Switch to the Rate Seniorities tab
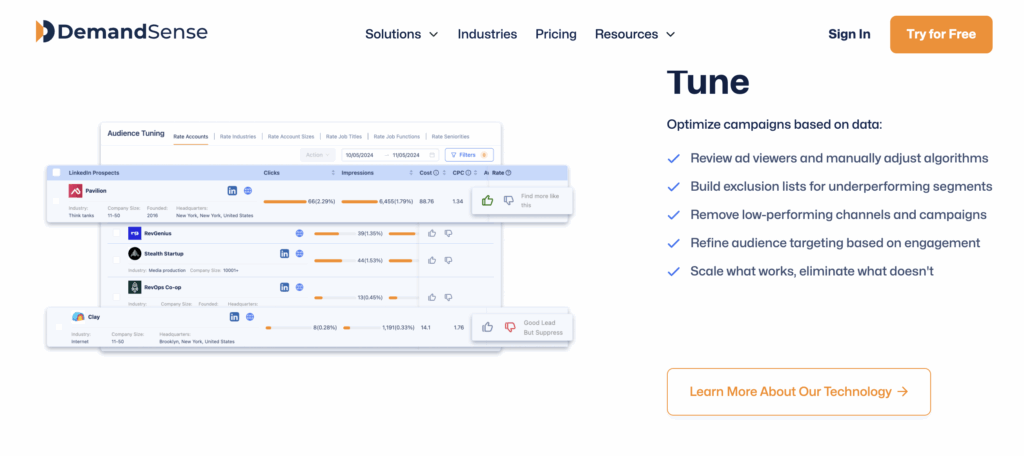Viewport: 1024px width, 456px height. [x=450, y=137]
